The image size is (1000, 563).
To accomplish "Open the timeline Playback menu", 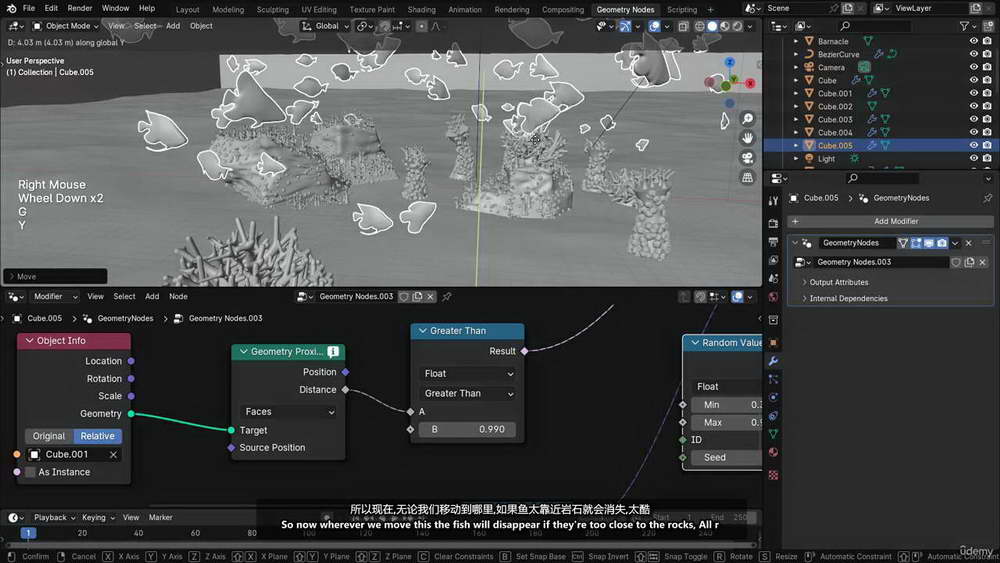I will [x=54, y=518].
